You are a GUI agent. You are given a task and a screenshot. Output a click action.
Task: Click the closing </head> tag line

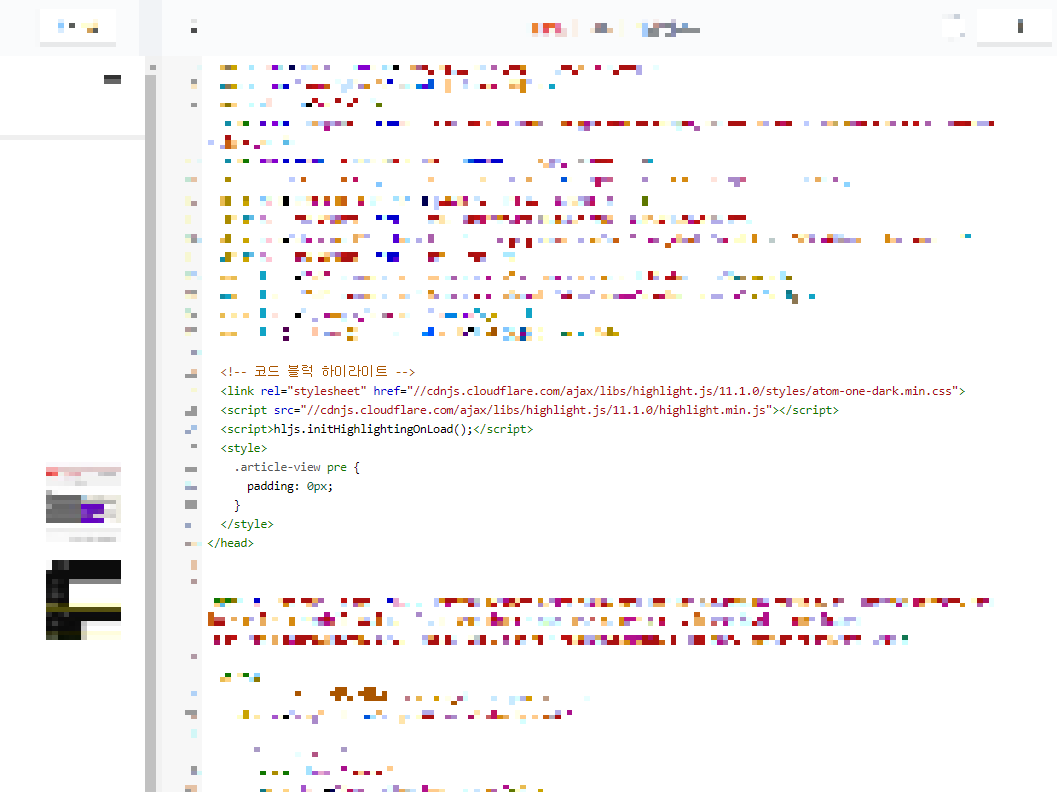pos(231,543)
